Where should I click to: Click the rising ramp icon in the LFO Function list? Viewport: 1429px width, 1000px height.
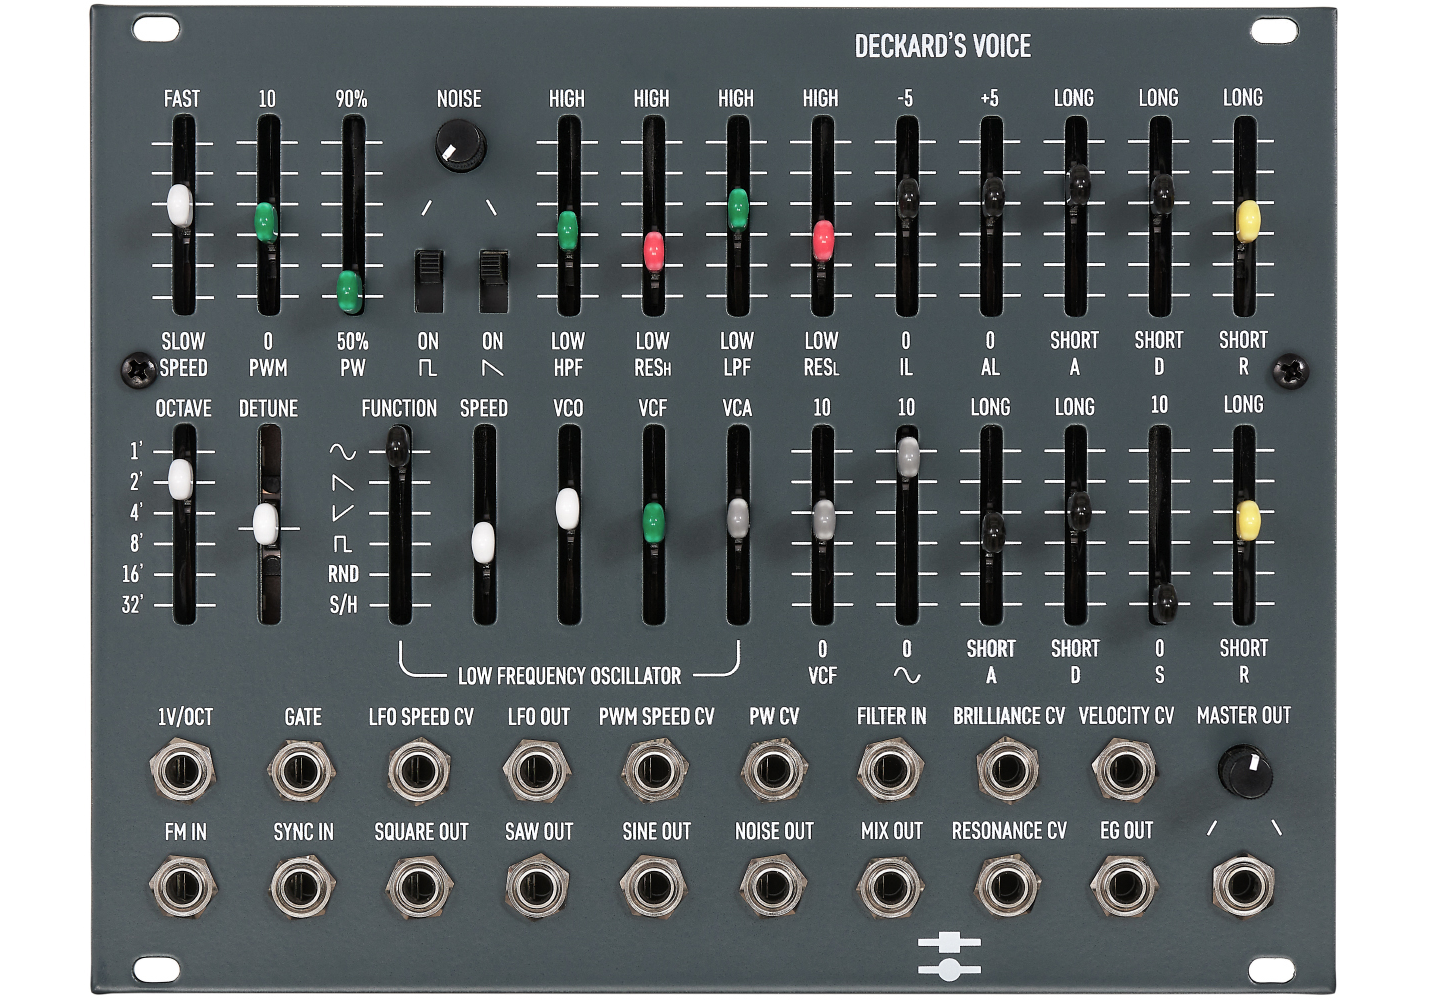tap(343, 513)
